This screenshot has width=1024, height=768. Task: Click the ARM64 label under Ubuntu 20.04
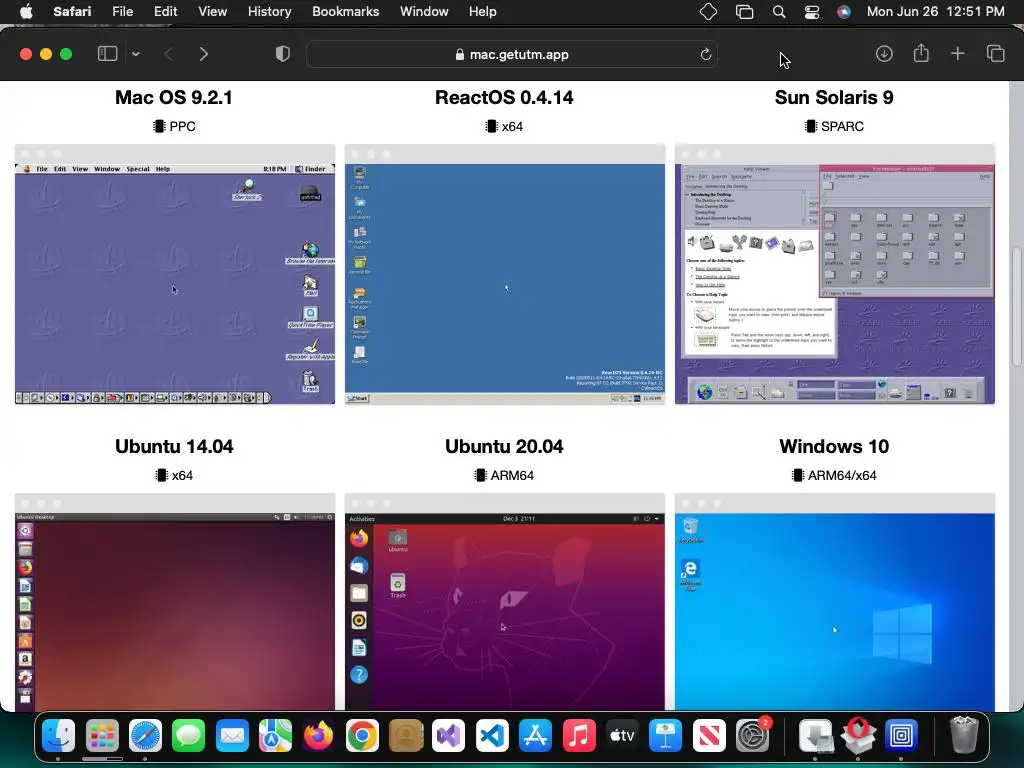pos(512,475)
